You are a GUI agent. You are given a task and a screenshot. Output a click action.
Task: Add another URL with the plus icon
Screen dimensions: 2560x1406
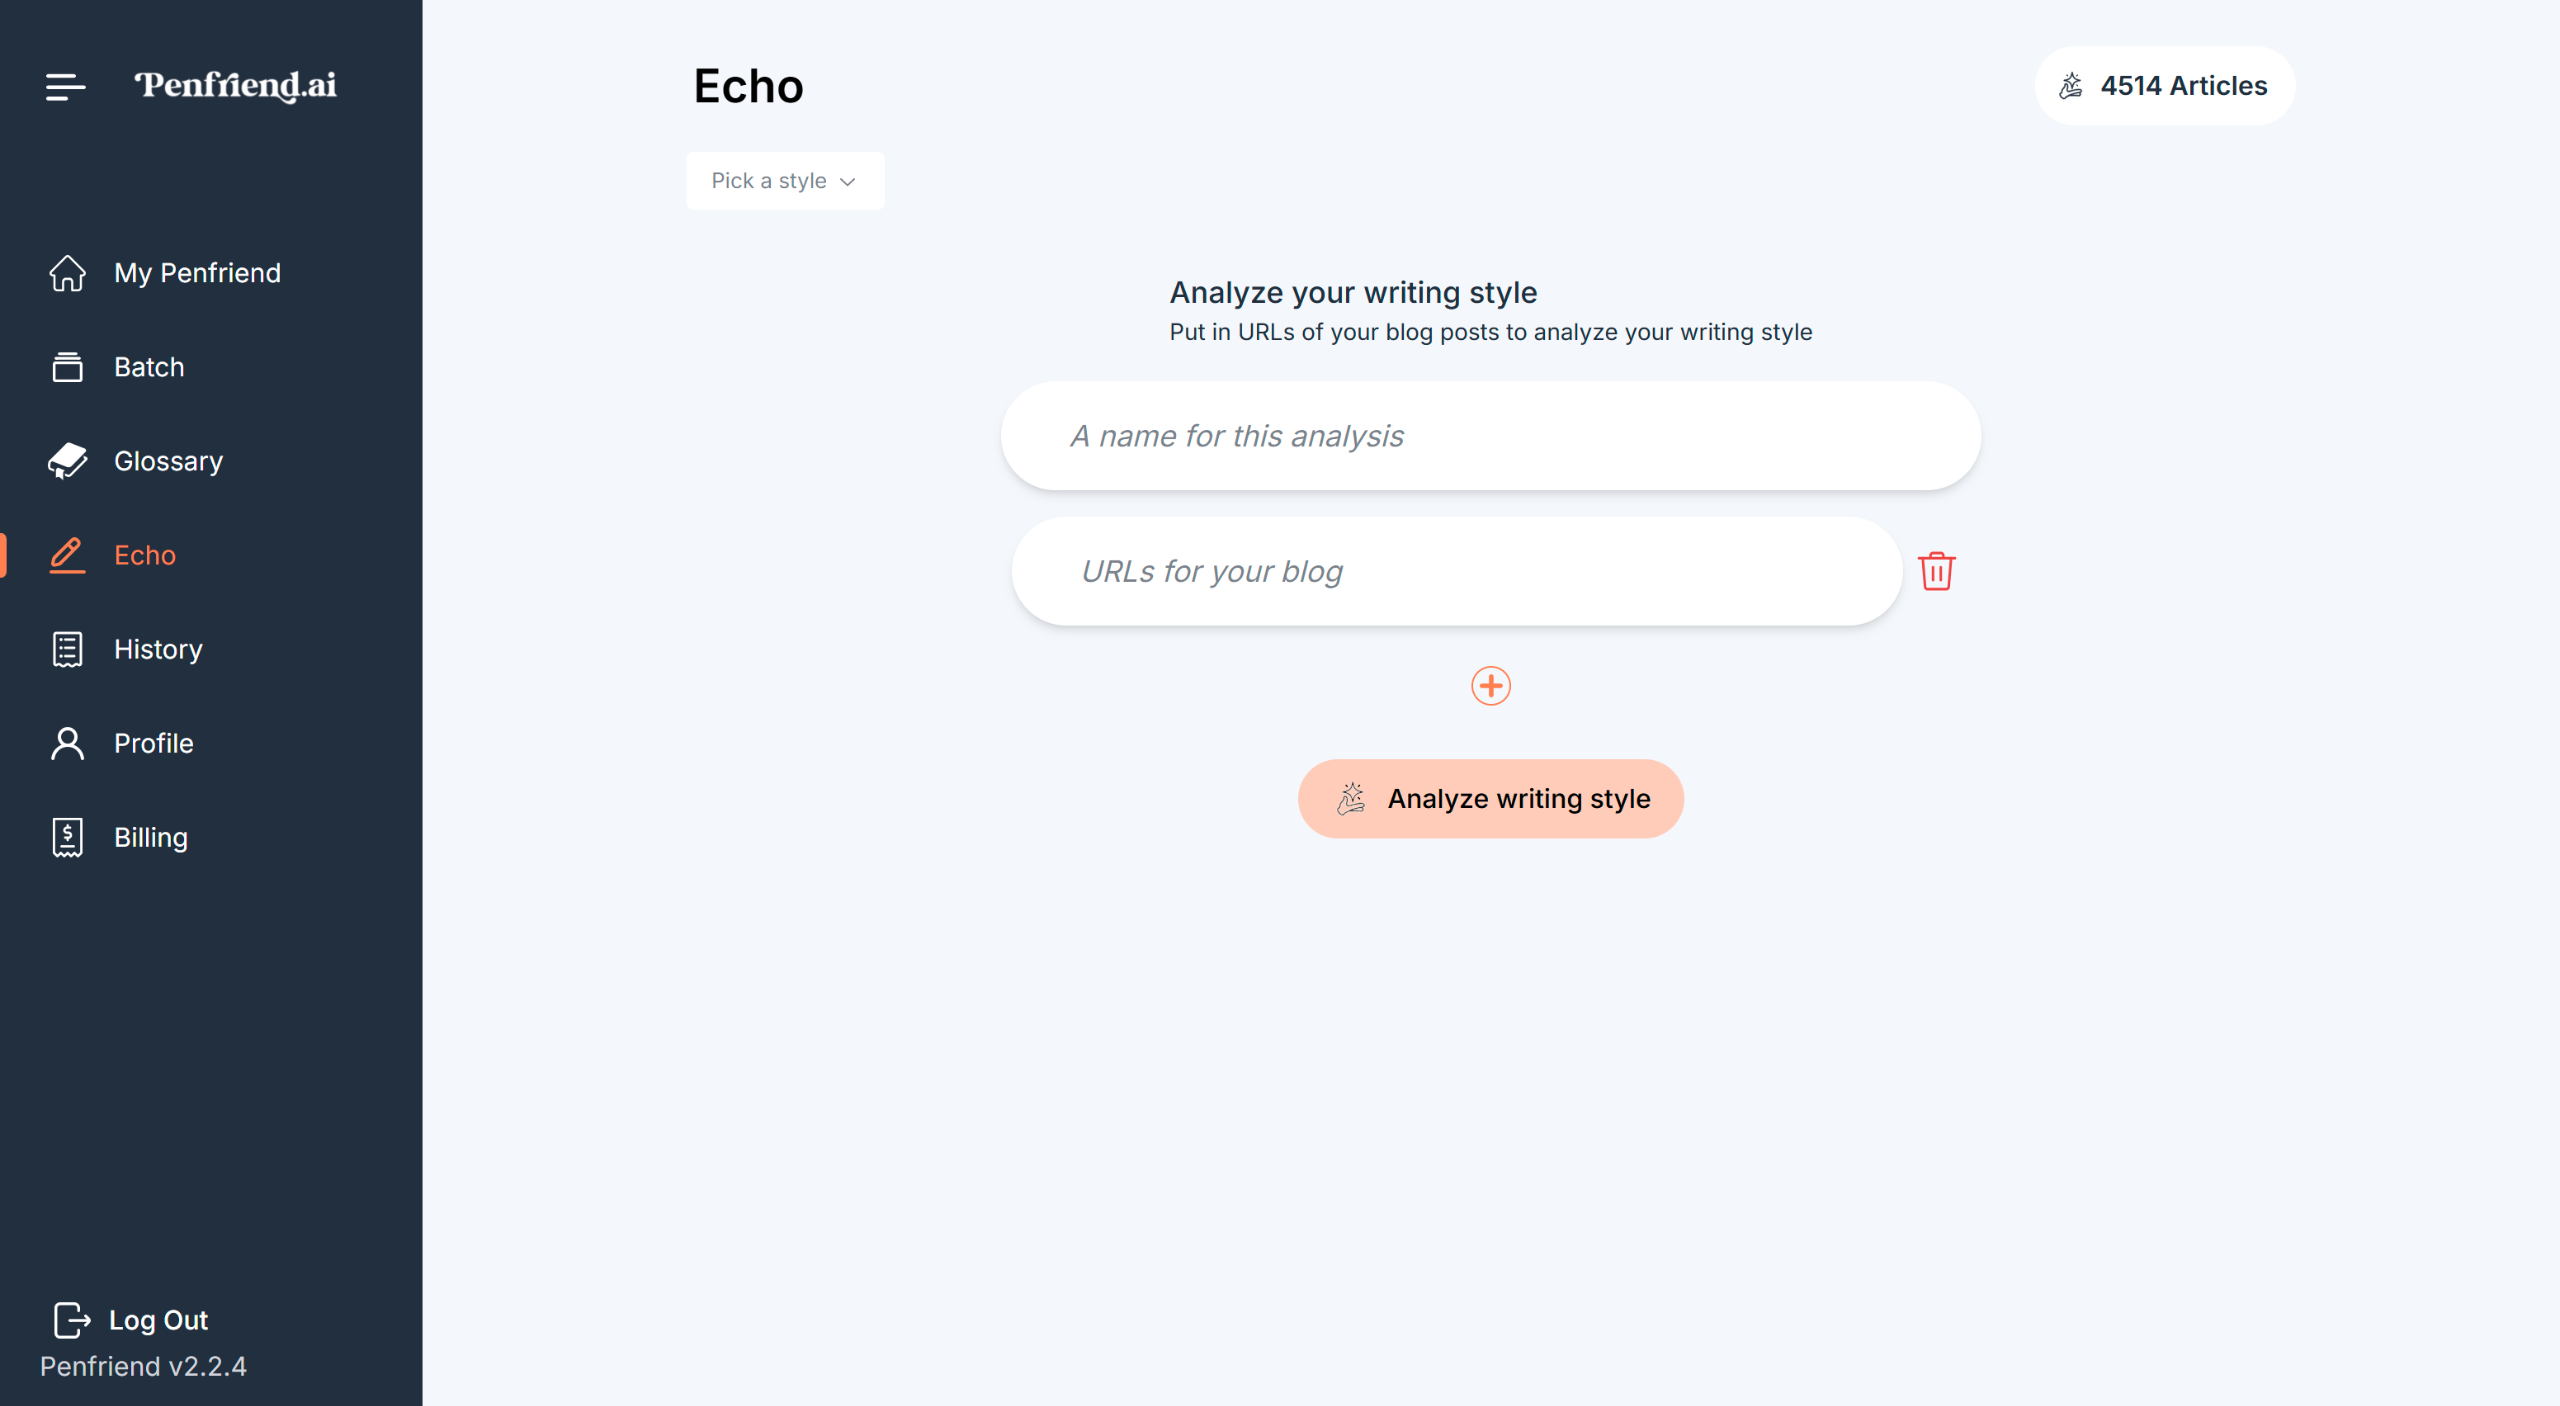pos(1490,686)
